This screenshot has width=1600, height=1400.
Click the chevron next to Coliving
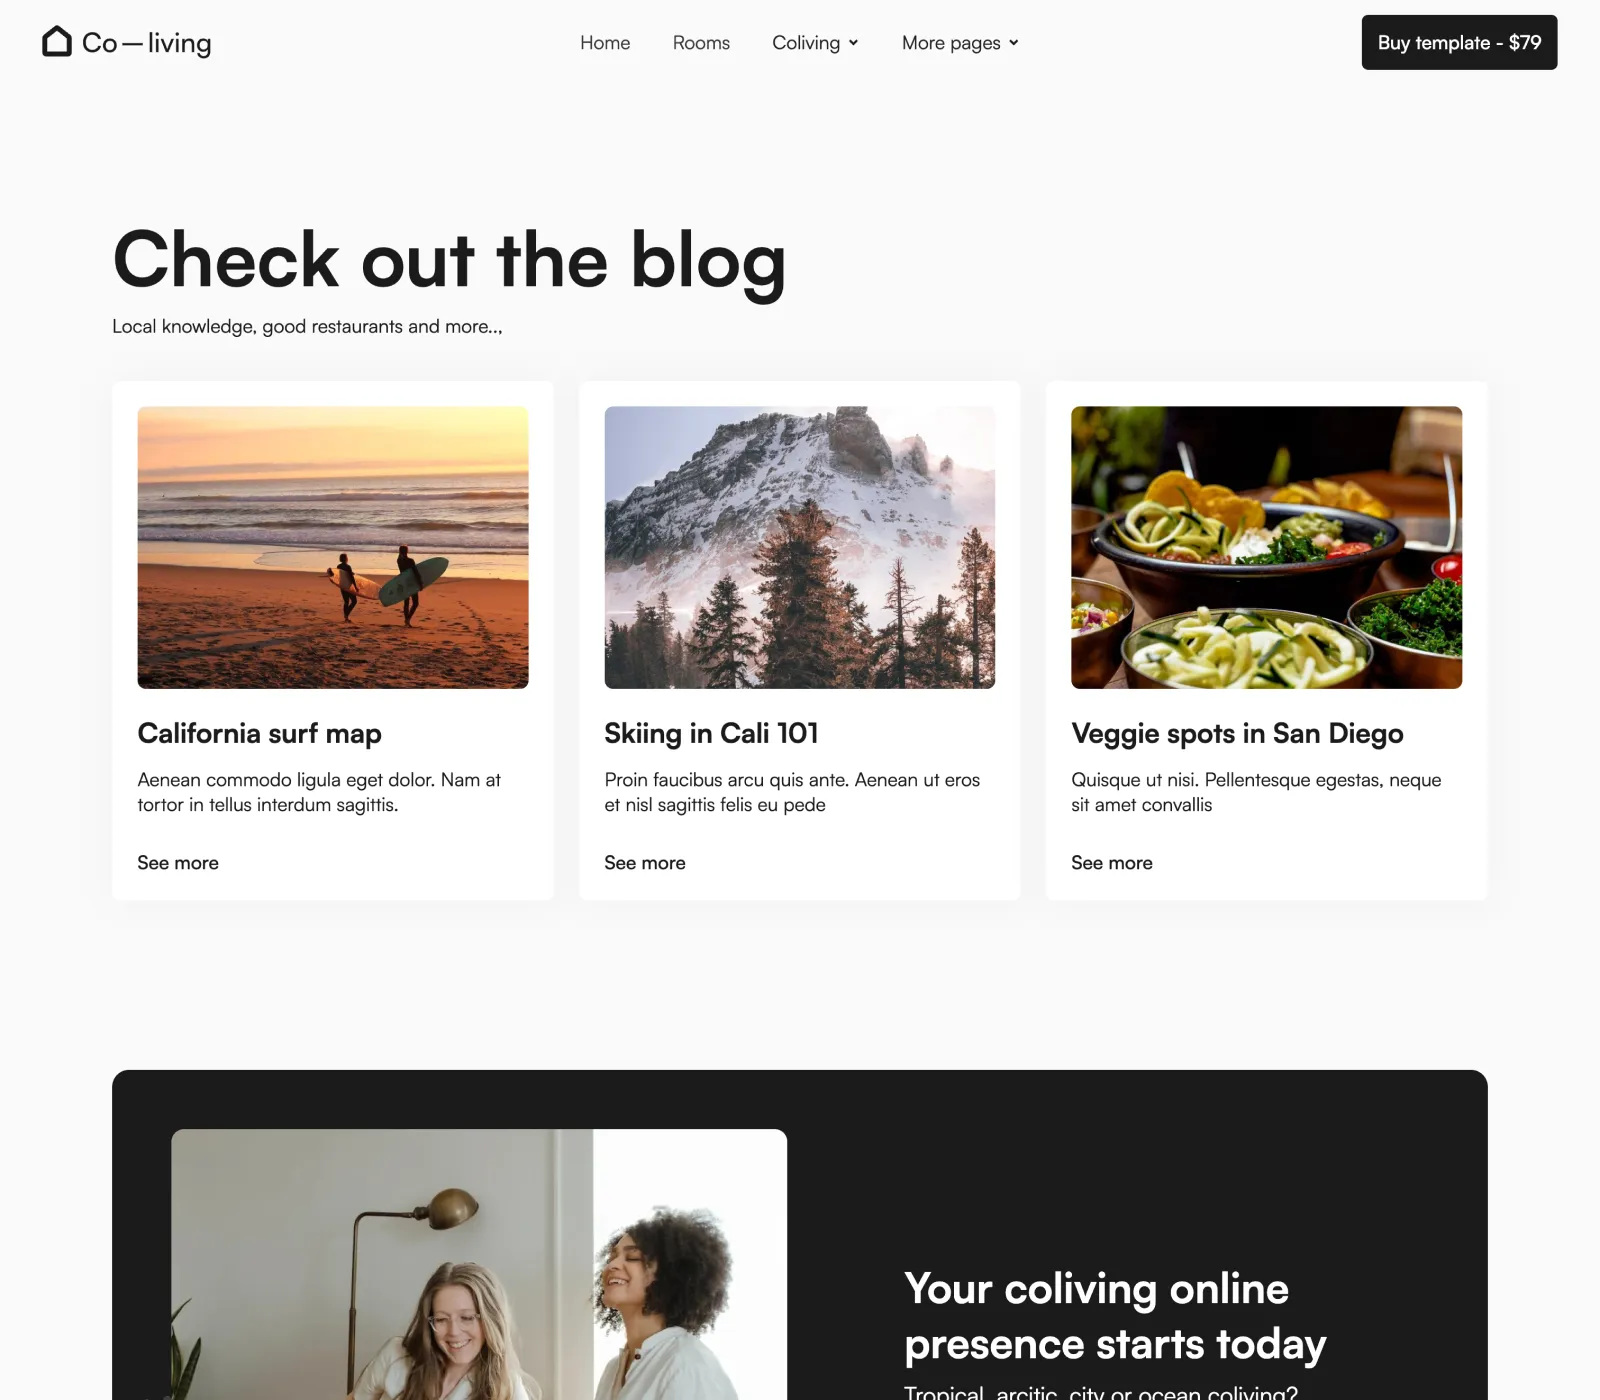coord(853,43)
